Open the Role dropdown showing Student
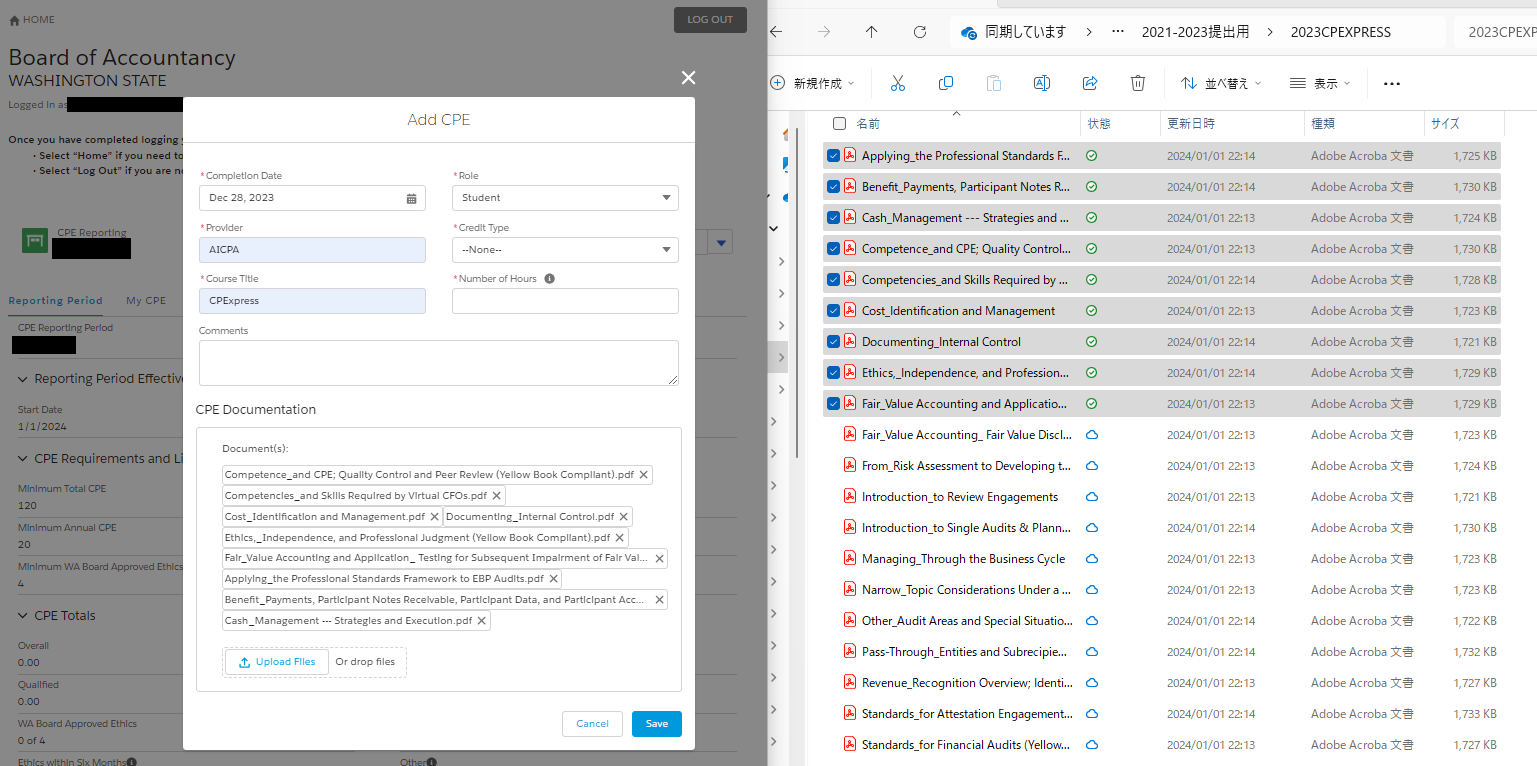The height and width of the screenshot is (766, 1537). pyautogui.click(x=565, y=198)
